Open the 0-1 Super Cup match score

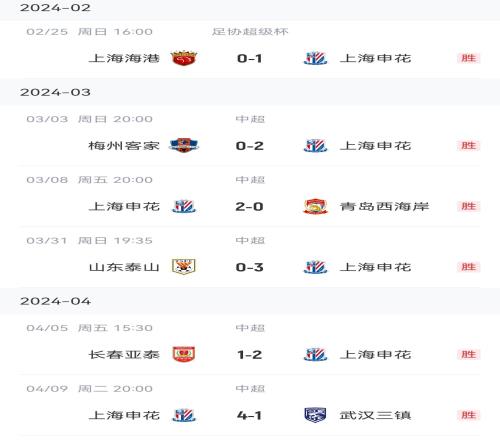coord(249,58)
